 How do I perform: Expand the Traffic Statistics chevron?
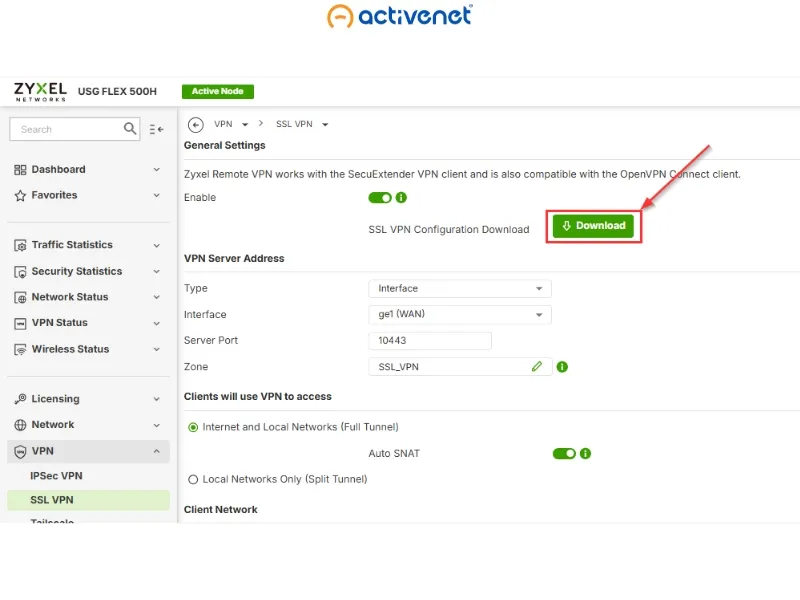(157, 245)
